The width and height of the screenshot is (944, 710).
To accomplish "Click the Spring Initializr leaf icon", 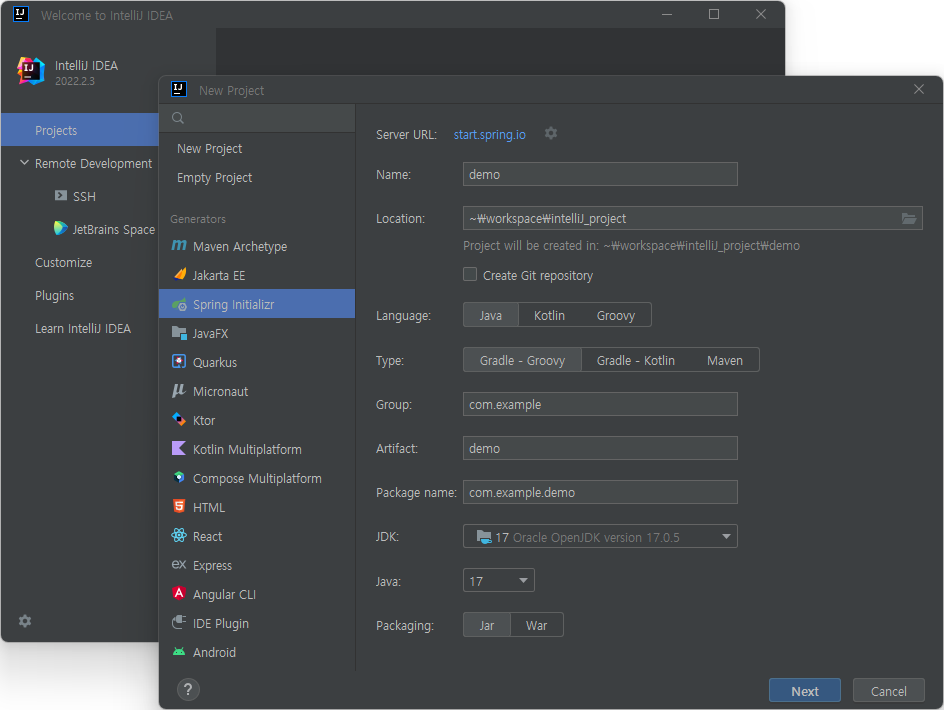I will (x=179, y=304).
